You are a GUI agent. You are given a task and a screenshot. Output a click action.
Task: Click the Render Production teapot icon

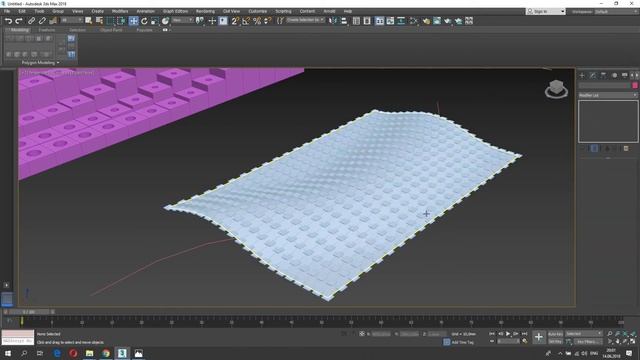pos(448,21)
